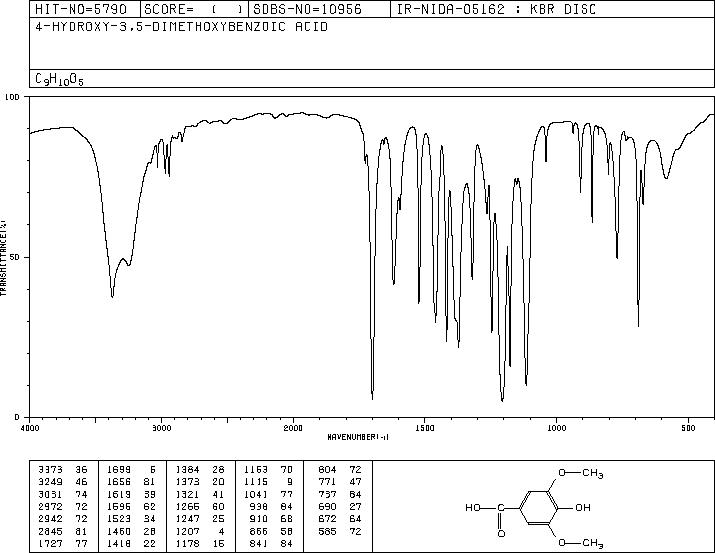Select peak table entry 1384

[x=200, y=470]
